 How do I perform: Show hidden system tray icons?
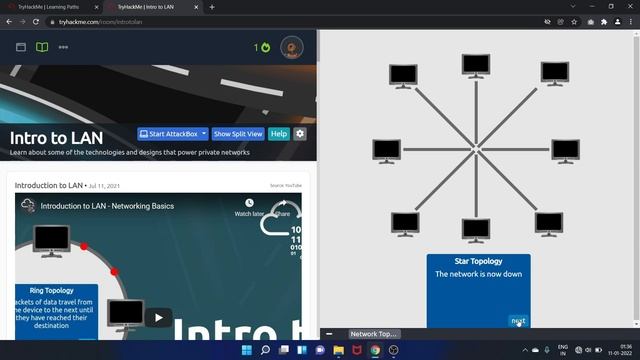coord(525,350)
